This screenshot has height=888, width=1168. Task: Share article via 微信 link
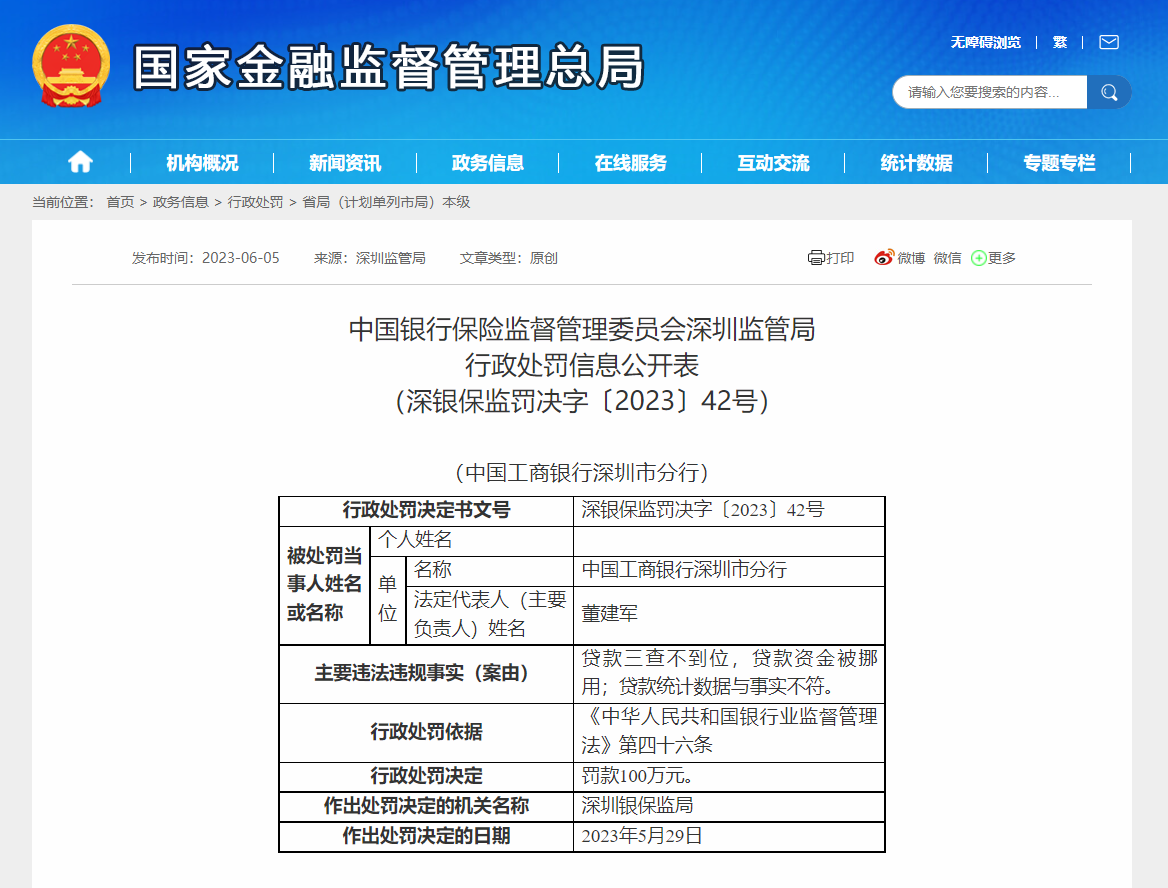pos(948,258)
